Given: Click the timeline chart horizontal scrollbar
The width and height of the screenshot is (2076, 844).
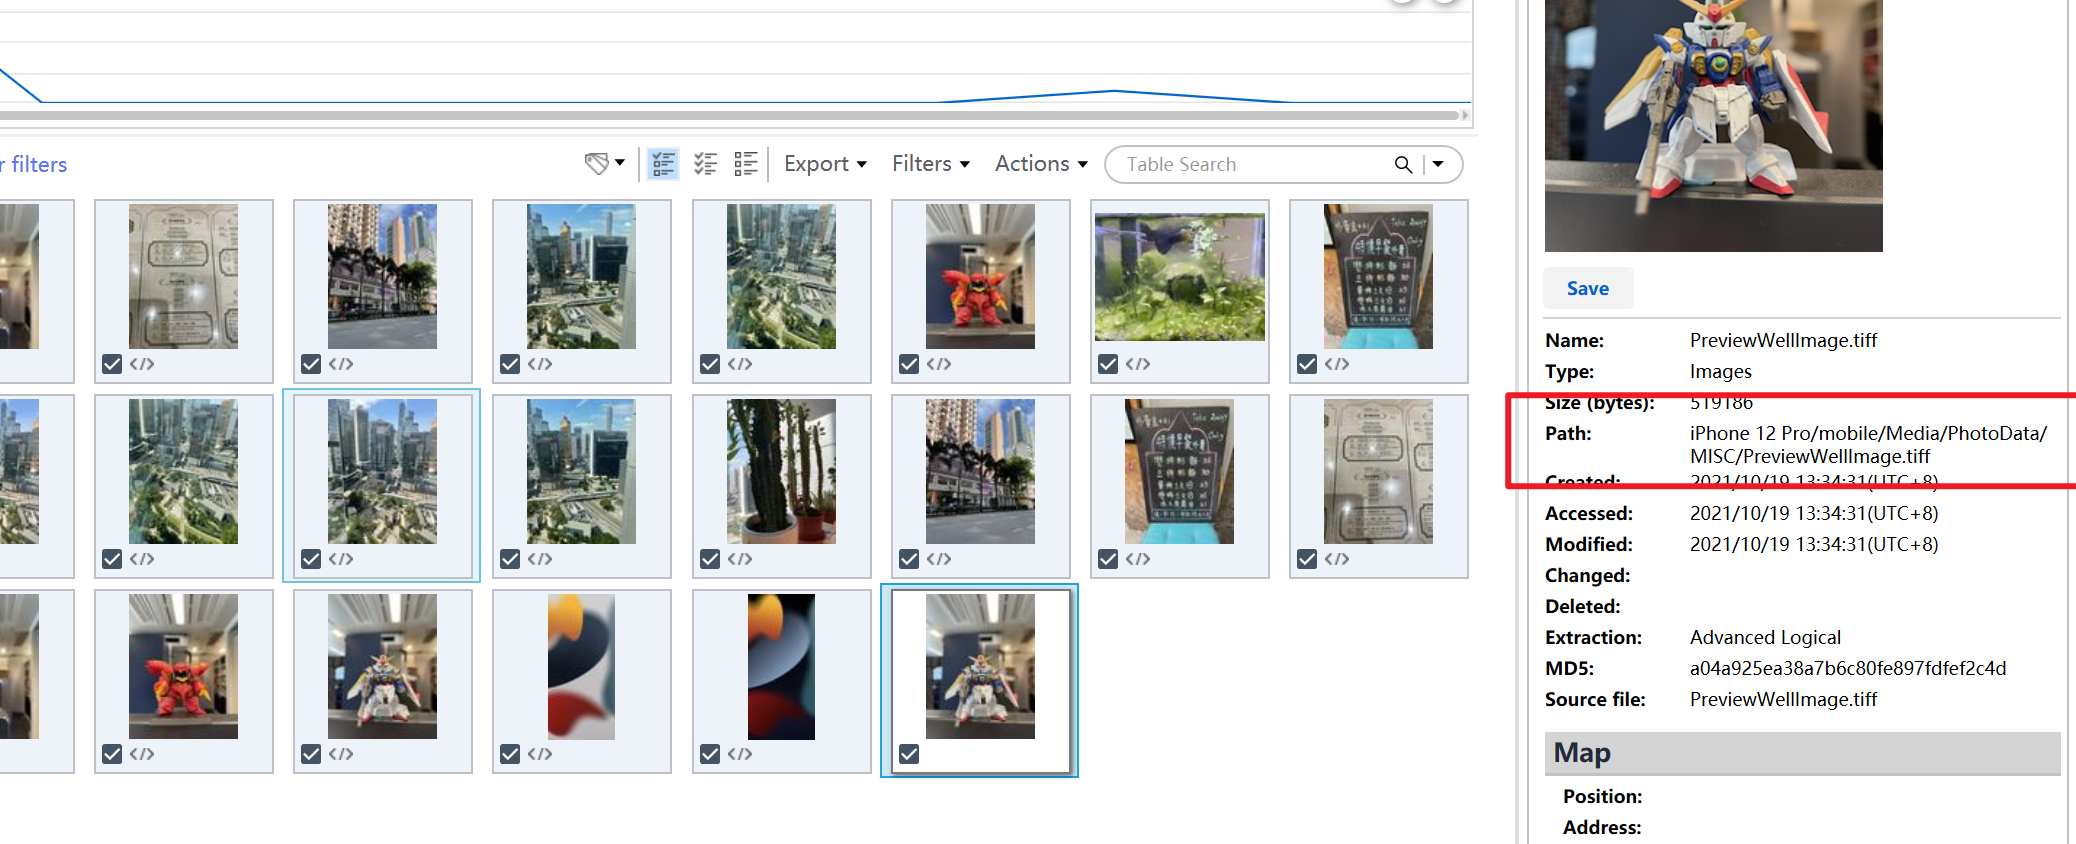Looking at the screenshot, I should pos(730,116).
